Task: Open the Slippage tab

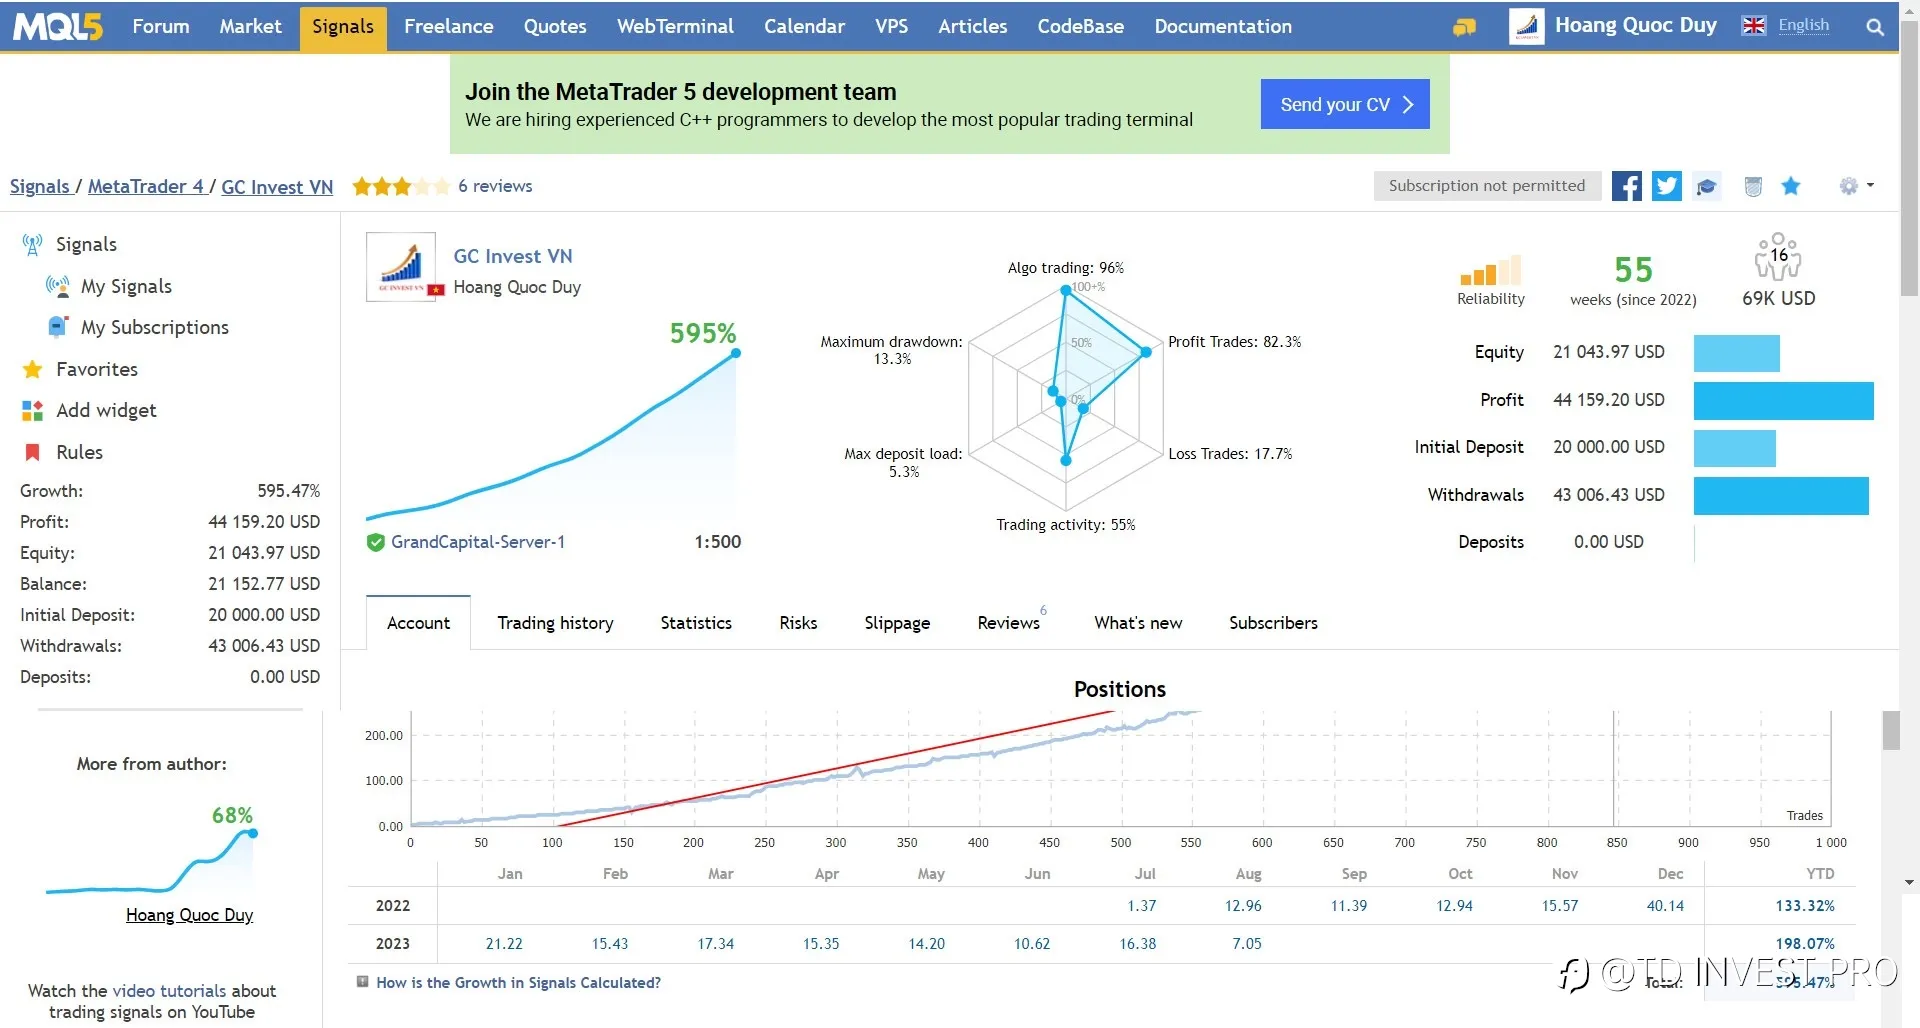Action: [897, 623]
